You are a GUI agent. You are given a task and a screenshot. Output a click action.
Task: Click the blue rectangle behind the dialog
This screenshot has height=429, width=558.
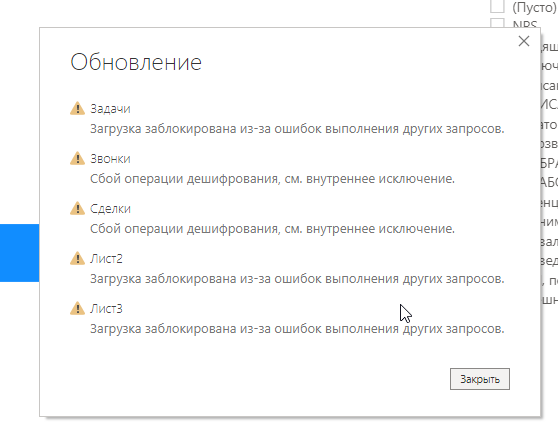[x=20, y=253]
